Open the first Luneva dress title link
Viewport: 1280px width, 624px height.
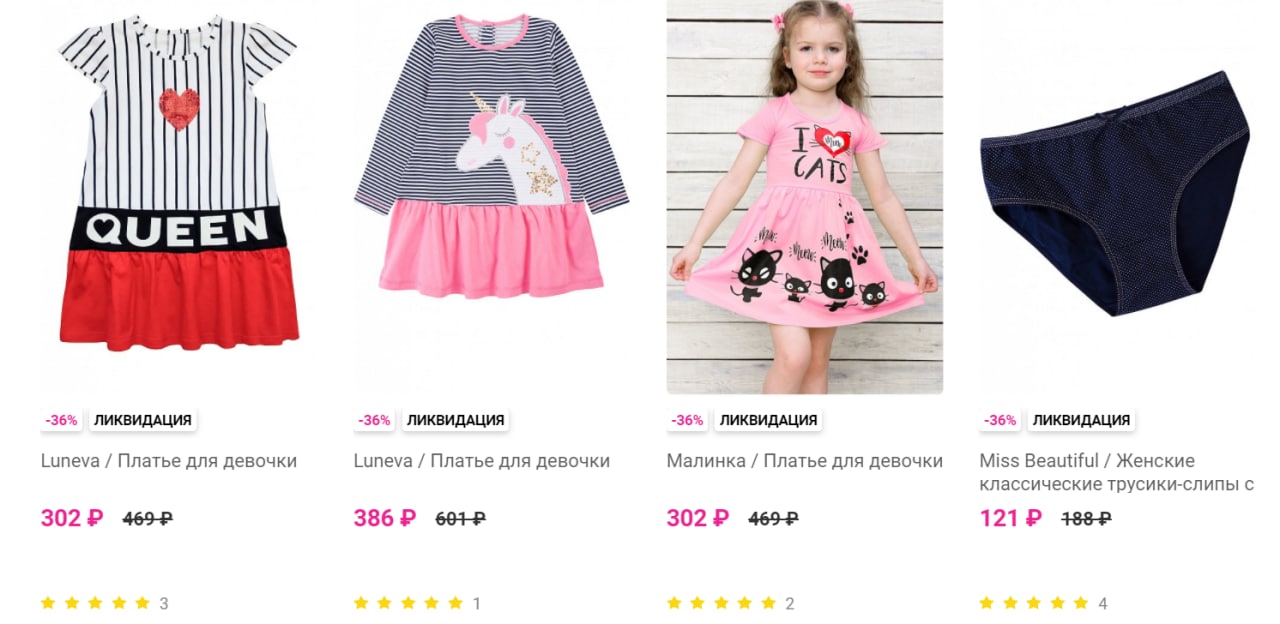point(169,461)
